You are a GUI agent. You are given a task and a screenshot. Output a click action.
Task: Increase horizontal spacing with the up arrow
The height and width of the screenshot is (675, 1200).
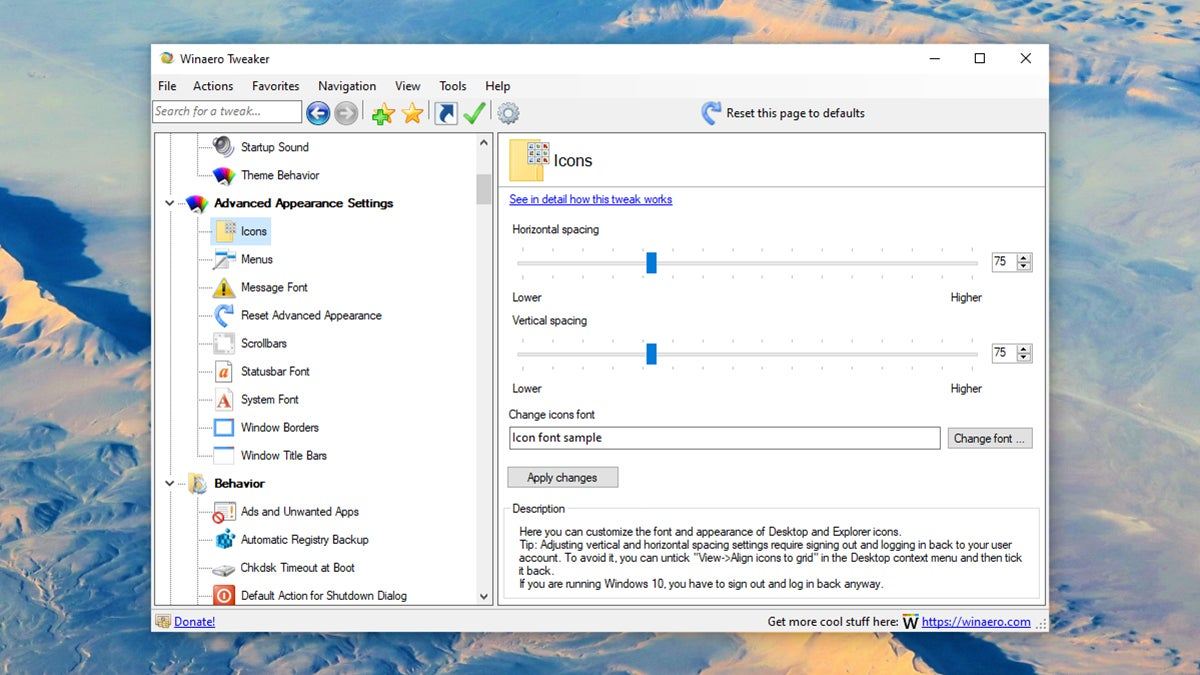[x=1024, y=258]
